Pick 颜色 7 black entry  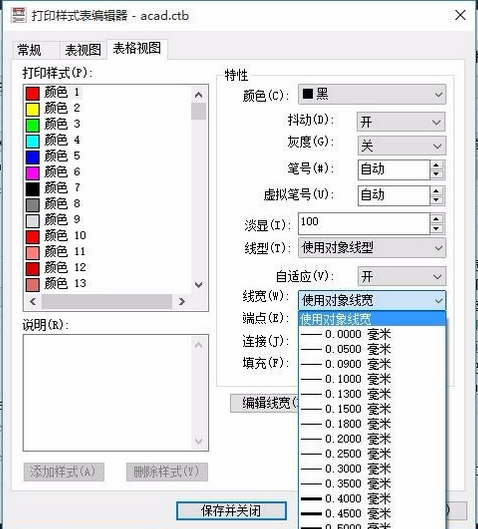(x=108, y=188)
